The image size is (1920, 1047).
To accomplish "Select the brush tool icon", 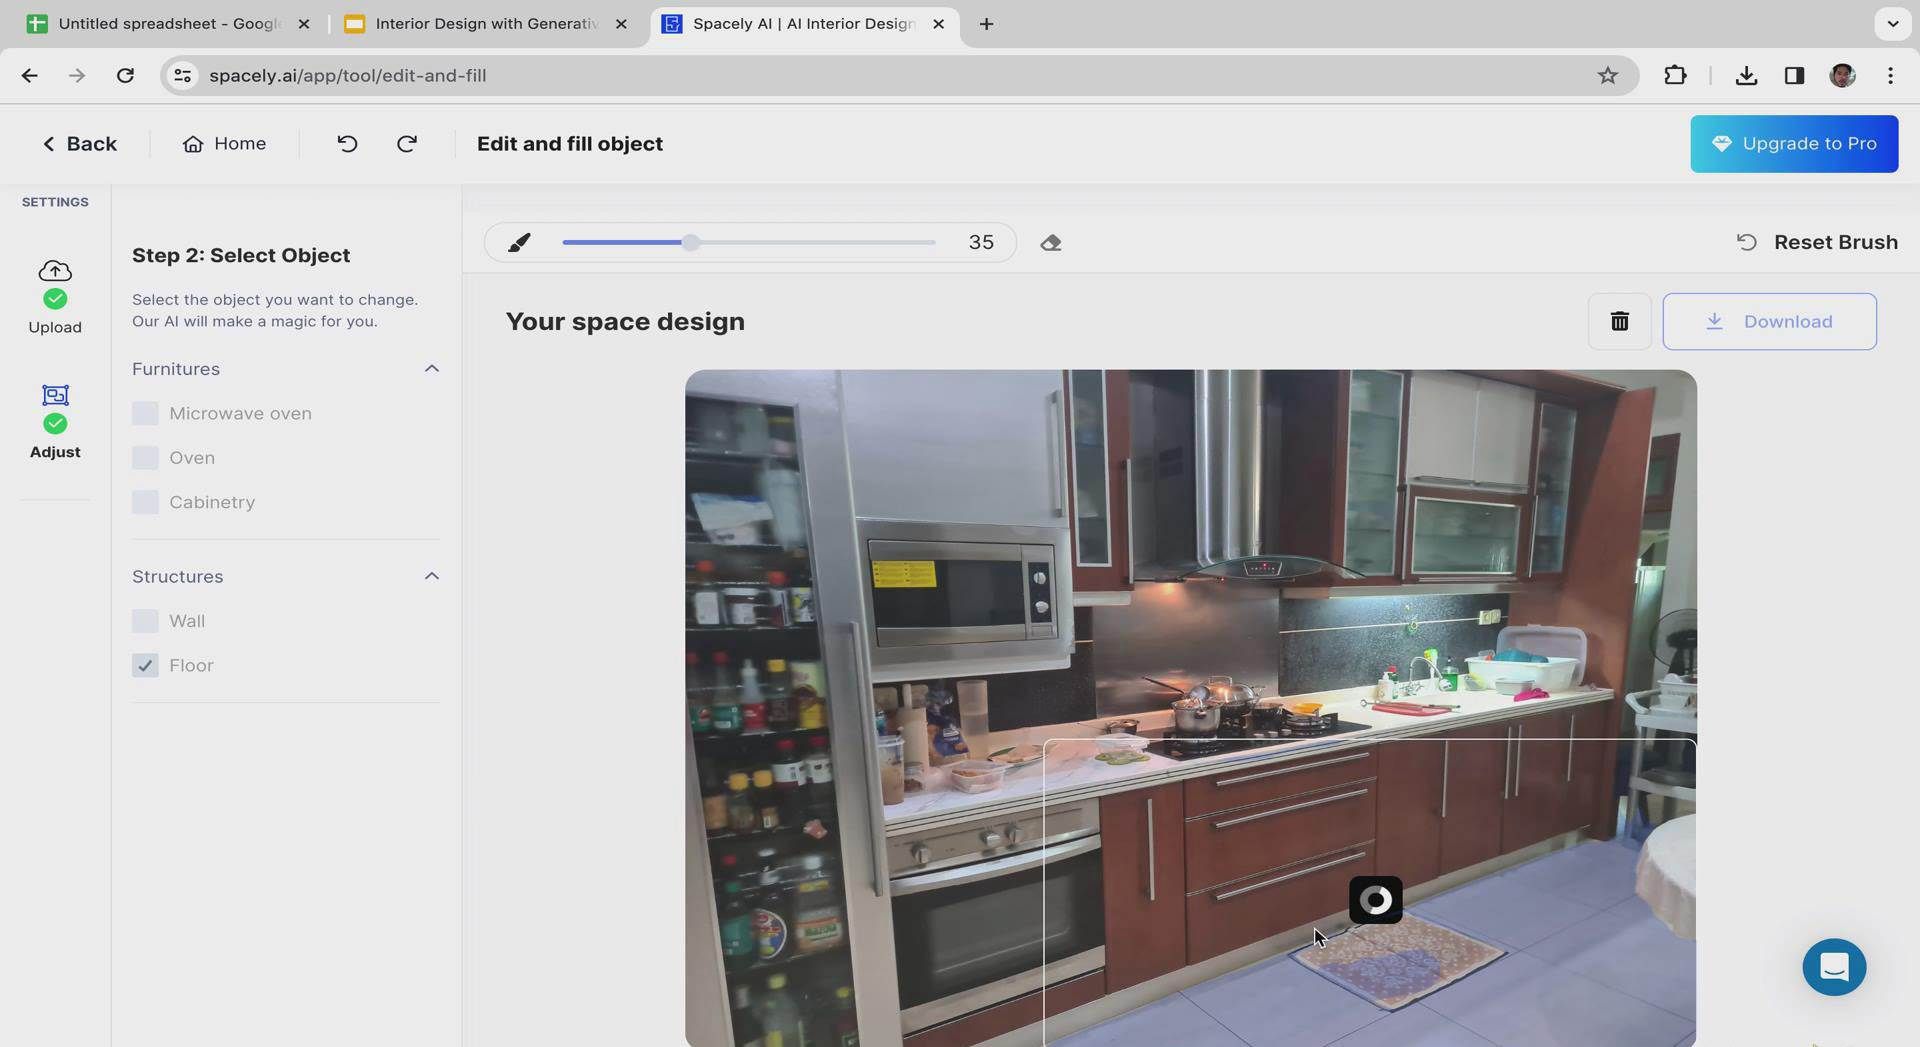I will point(519,243).
